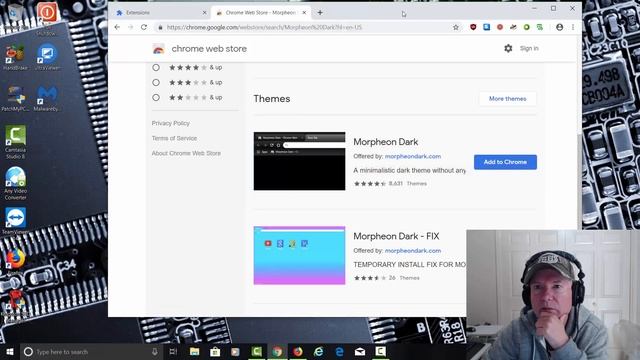Click the taskbar search box
The height and width of the screenshot is (360, 640).
pos(90,351)
